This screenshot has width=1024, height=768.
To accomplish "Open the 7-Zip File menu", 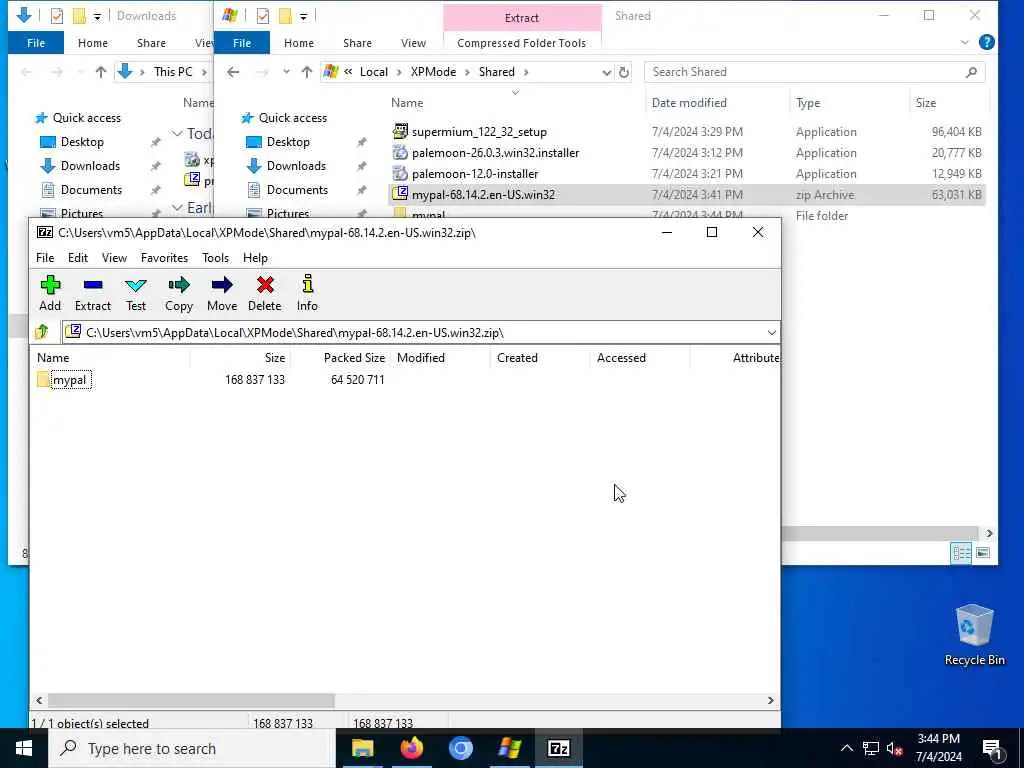I will click(x=45, y=258).
